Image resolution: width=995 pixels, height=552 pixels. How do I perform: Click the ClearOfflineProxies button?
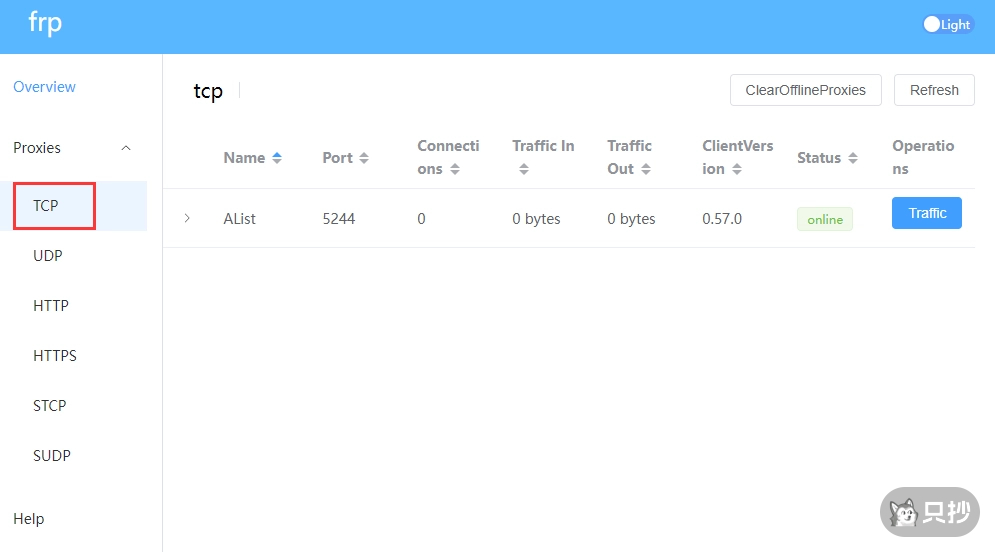[805, 90]
